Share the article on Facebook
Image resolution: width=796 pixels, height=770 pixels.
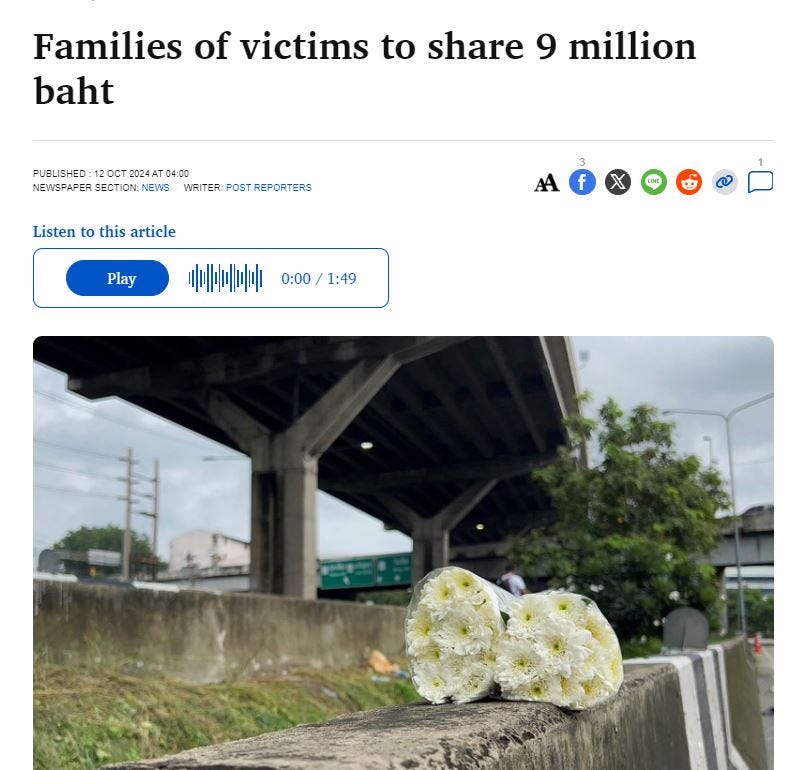(582, 182)
